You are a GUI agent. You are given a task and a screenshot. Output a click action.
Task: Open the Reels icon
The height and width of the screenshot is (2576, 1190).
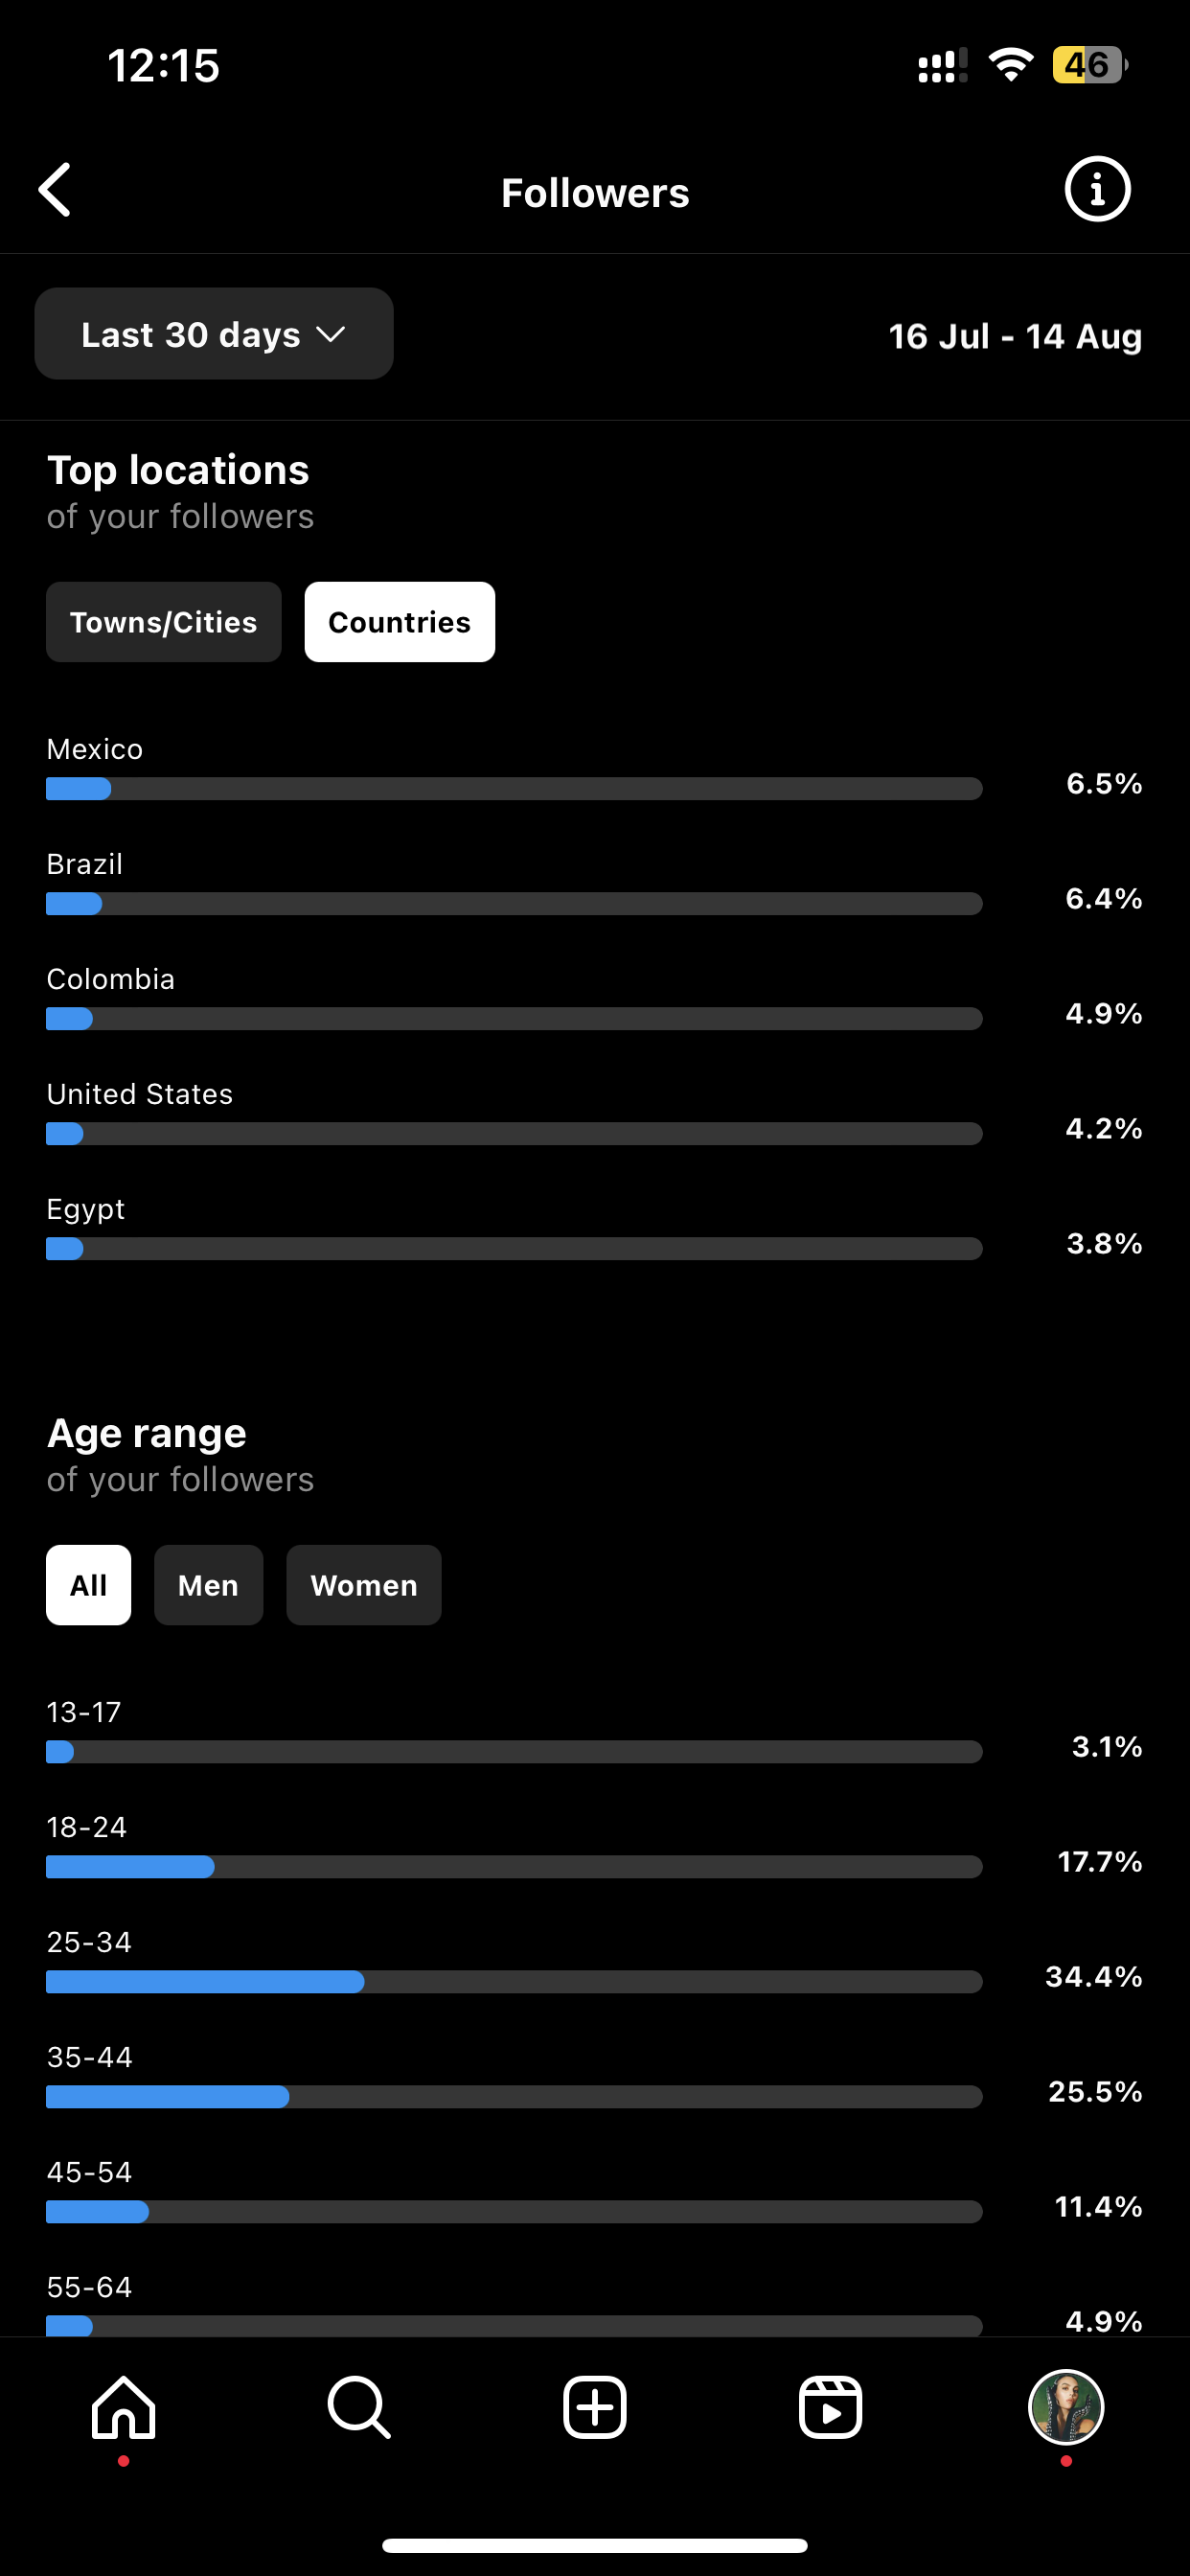tap(831, 2407)
